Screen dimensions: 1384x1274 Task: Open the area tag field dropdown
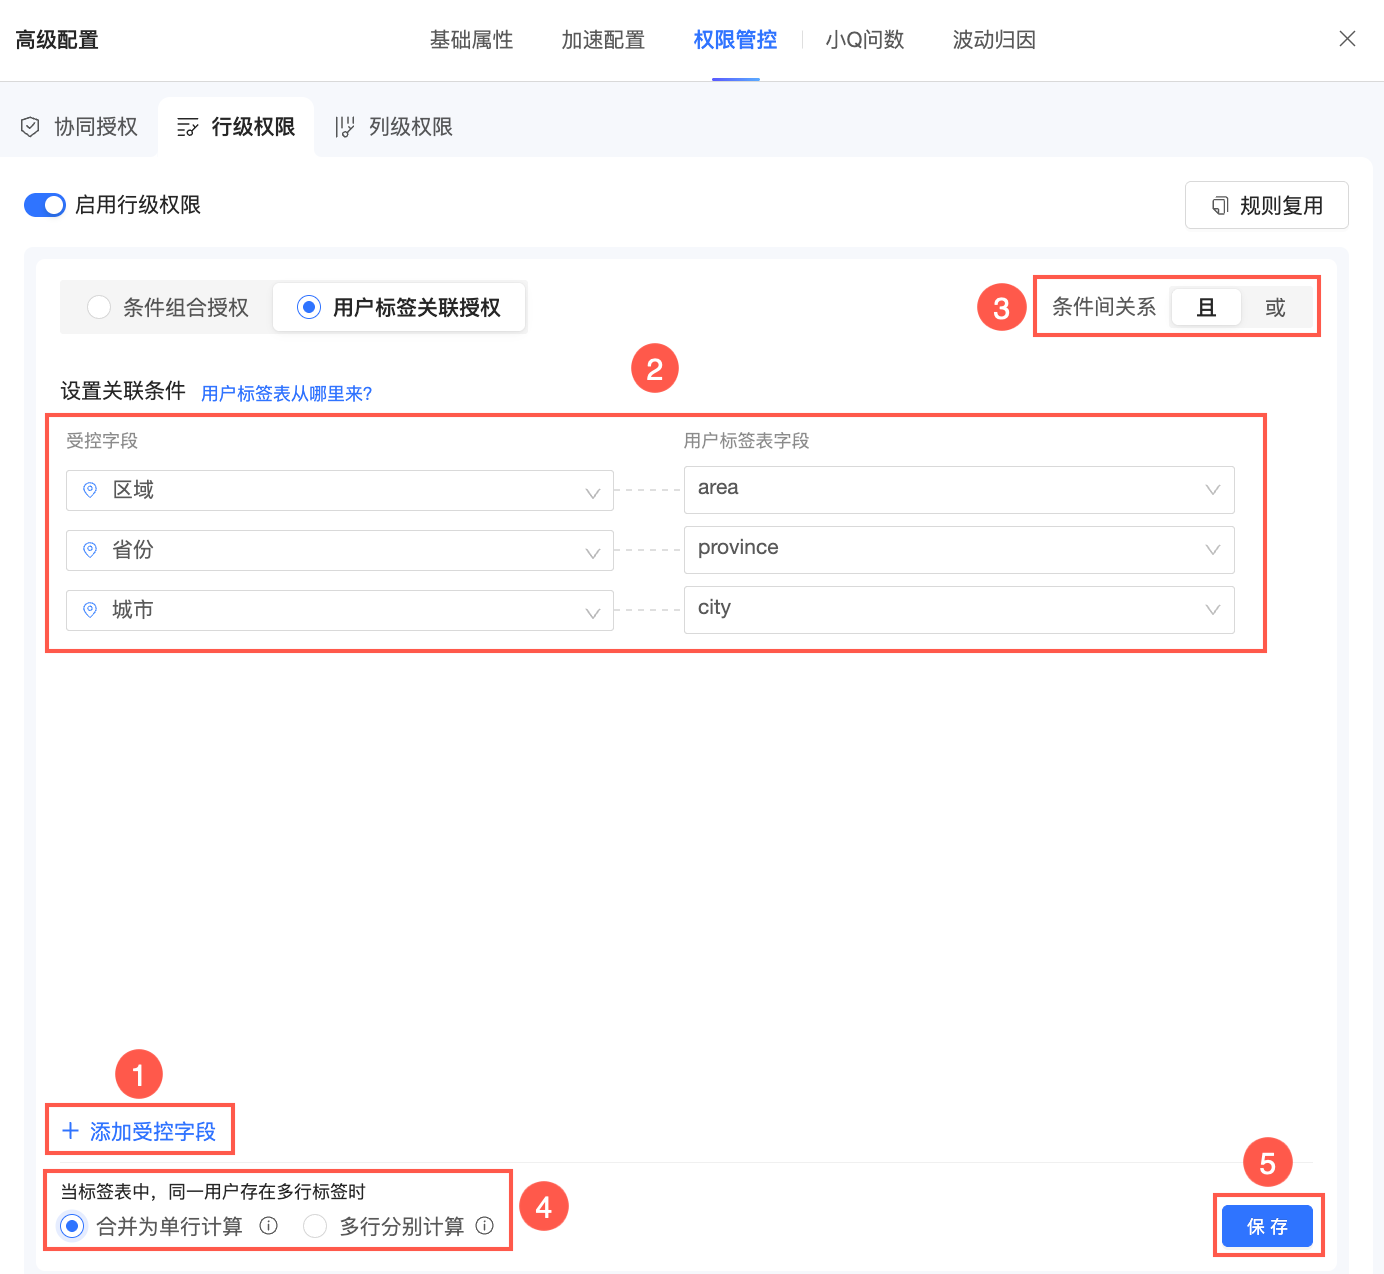coord(959,490)
